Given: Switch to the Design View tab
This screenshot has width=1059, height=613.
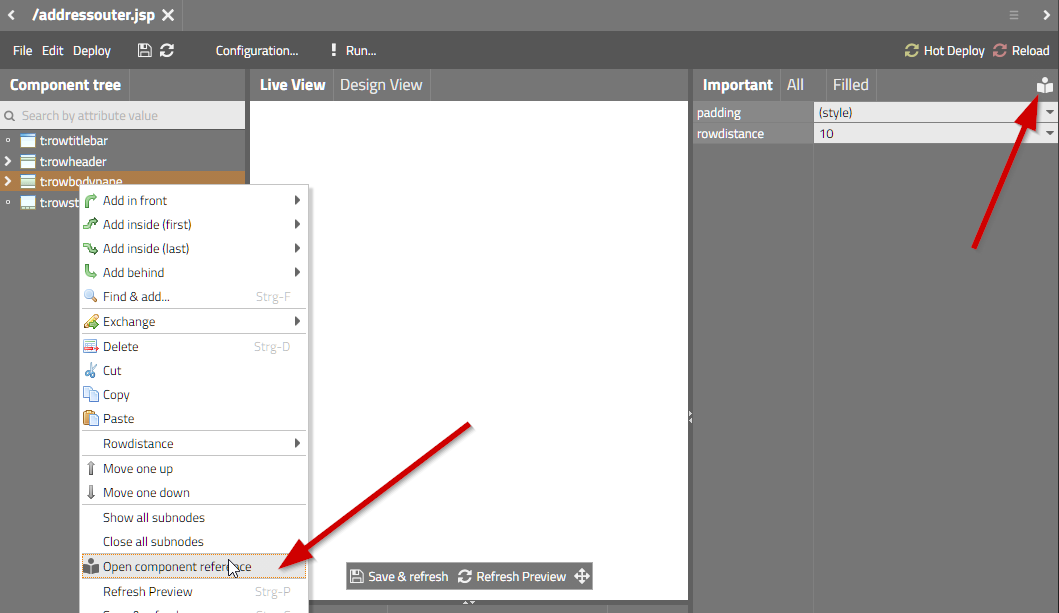Looking at the screenshot, I should pos(381,85).
